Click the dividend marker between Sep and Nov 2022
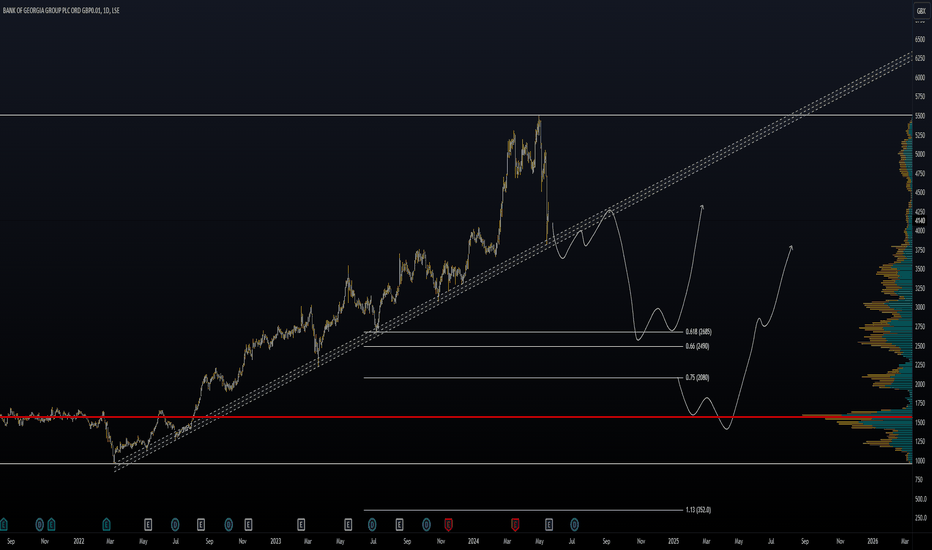Image resolution: width=932 pixels, height=550 pixels. 228,524
